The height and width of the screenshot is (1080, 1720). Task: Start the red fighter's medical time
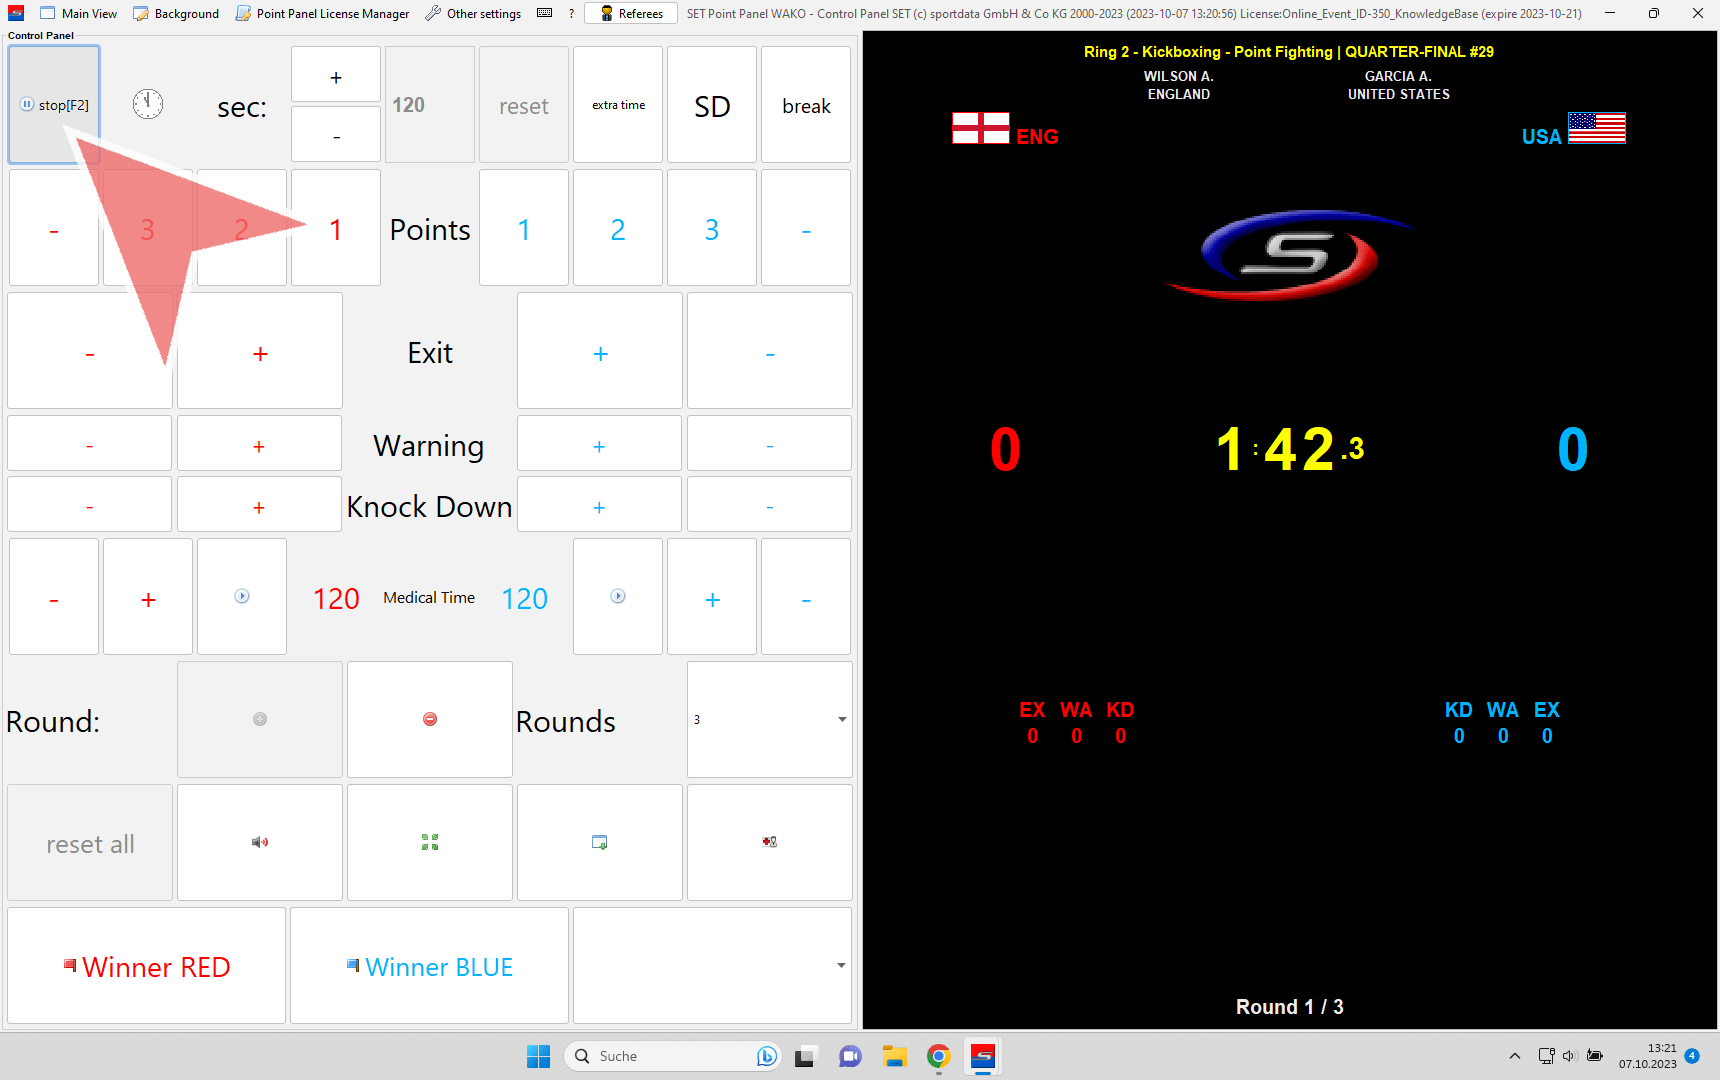tap(242, 597)
